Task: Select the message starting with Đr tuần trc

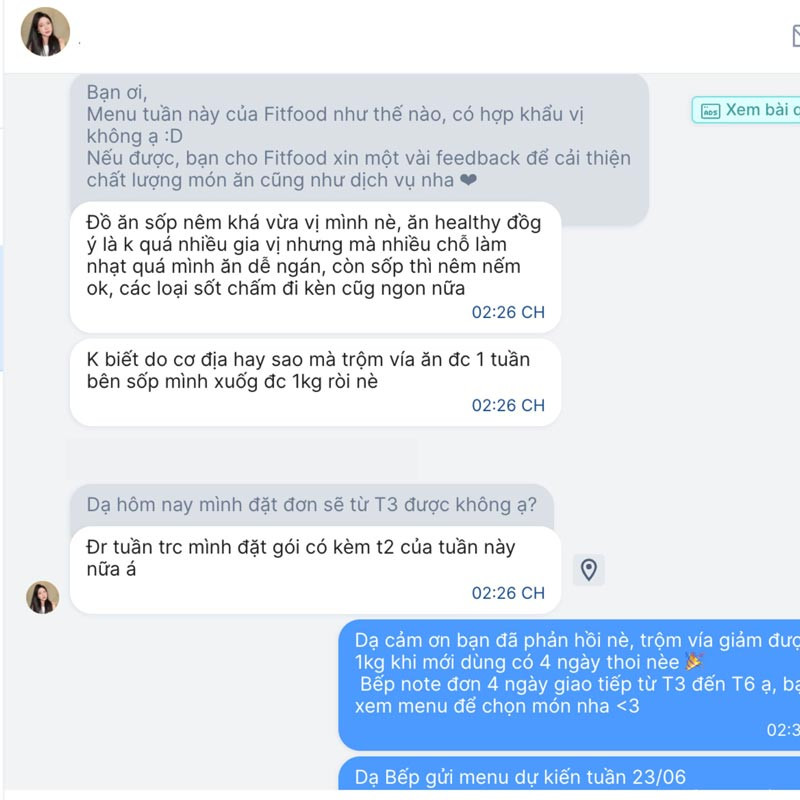Action: pos(315,570)
